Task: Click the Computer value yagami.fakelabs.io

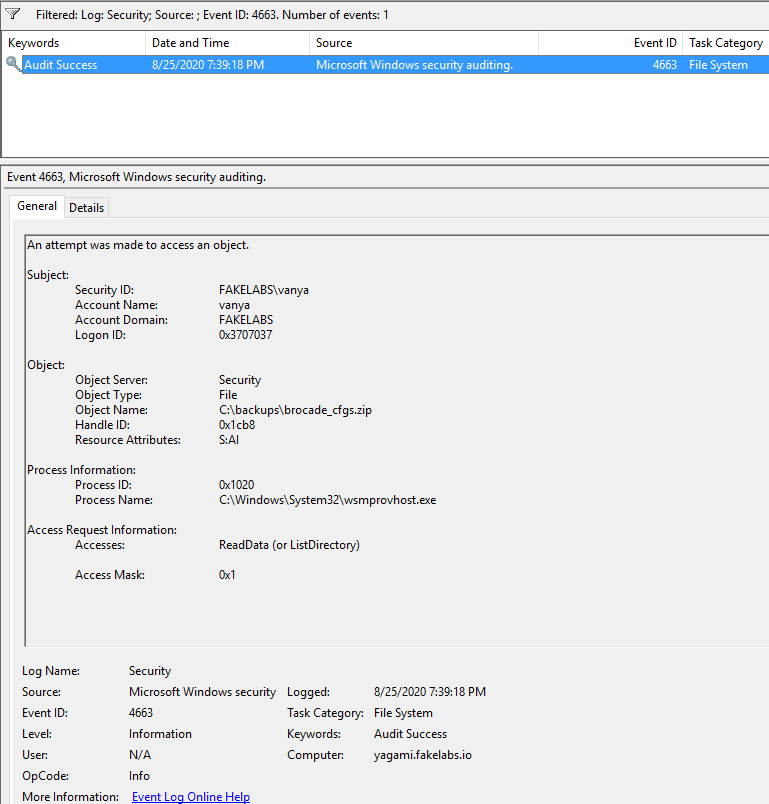Action: click(x=423, y=755)
